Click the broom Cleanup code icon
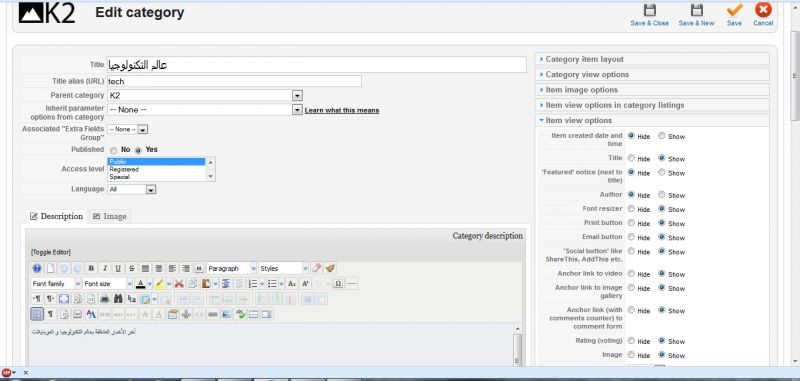800x381 pixels. [x=331, y=268]
